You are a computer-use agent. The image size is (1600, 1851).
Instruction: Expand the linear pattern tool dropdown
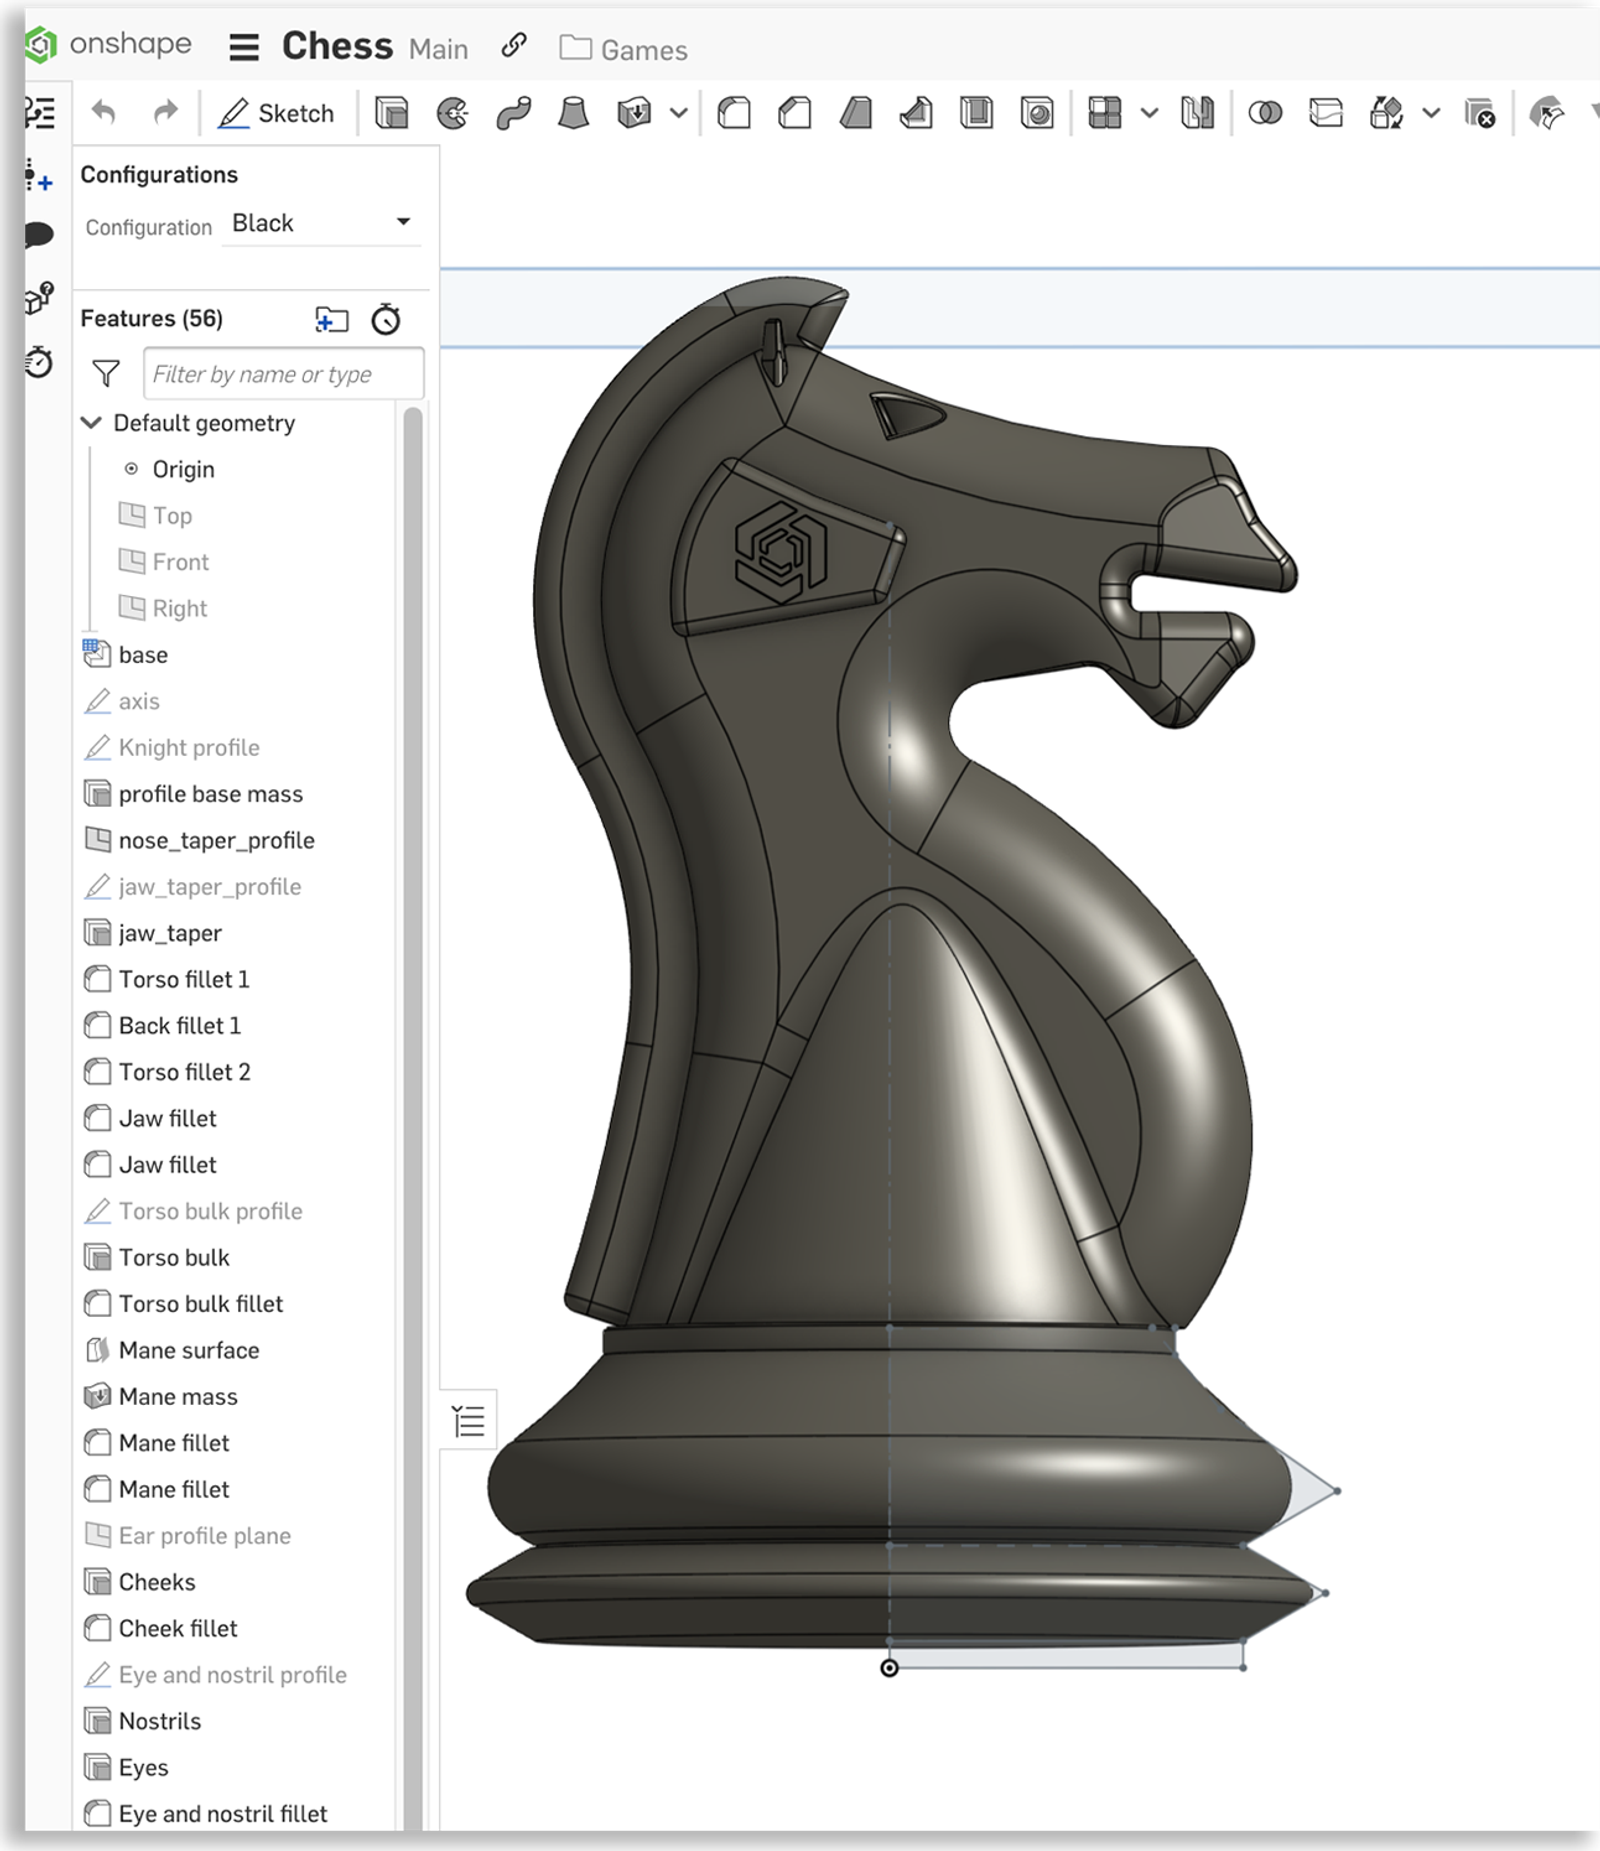1147,113
